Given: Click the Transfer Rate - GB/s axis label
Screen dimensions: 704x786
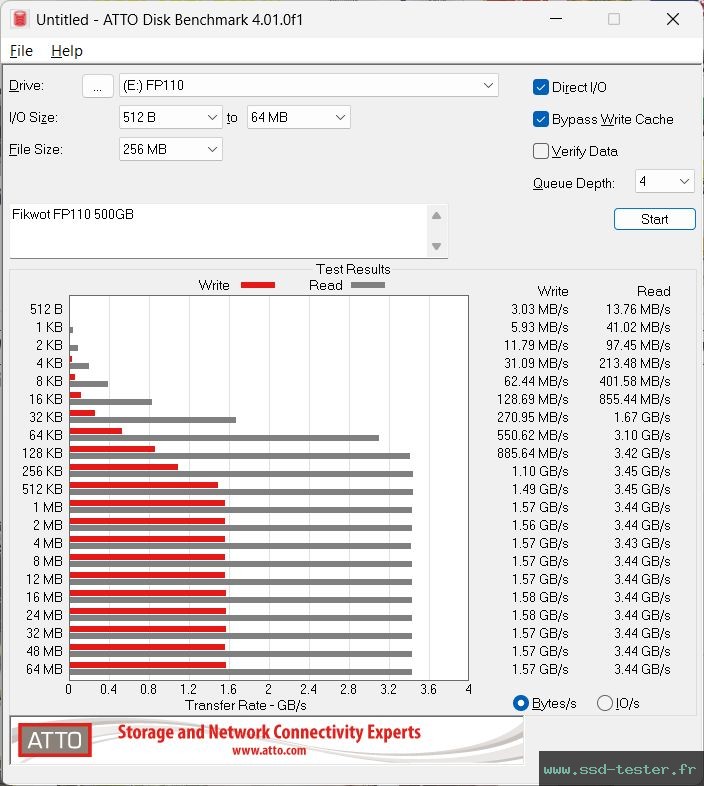Looking at the screenshot, I should click(x=246, y=705).
